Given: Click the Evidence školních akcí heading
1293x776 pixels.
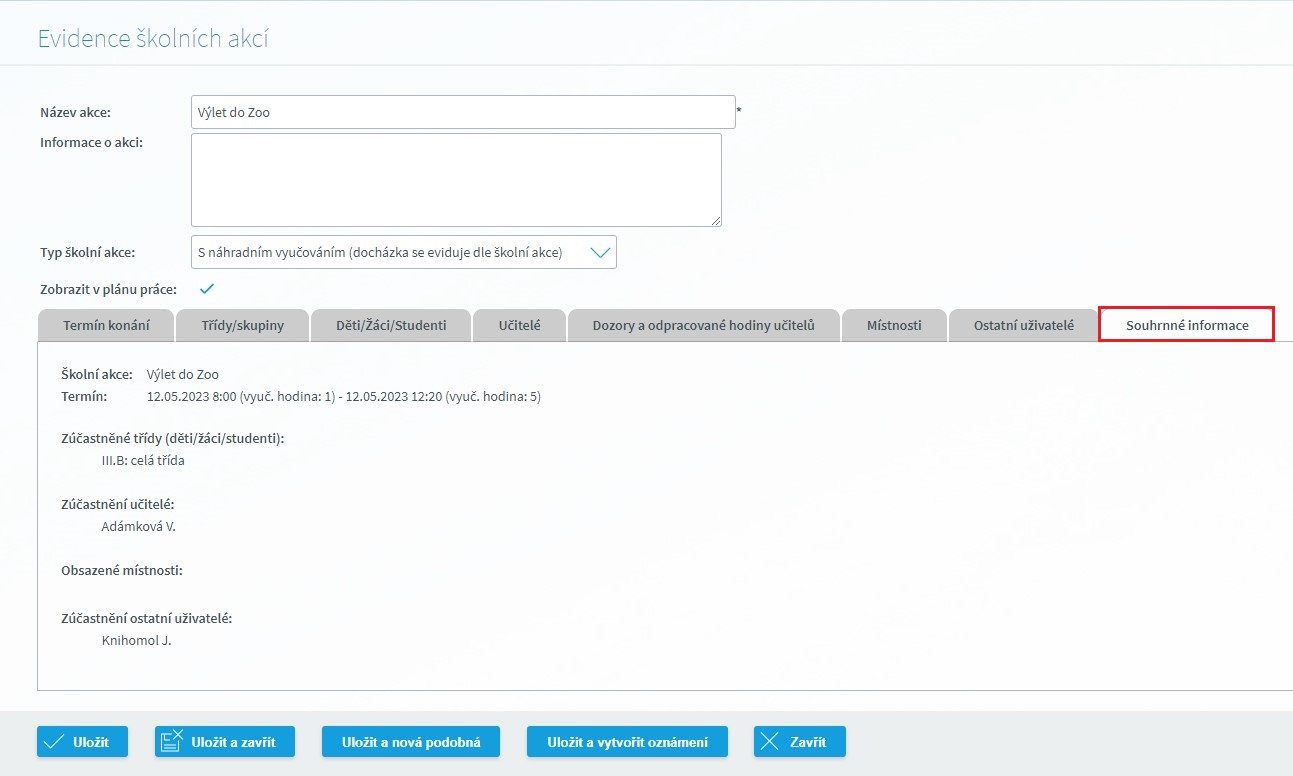Looking at the screenshot, I should tap(153, 39).
